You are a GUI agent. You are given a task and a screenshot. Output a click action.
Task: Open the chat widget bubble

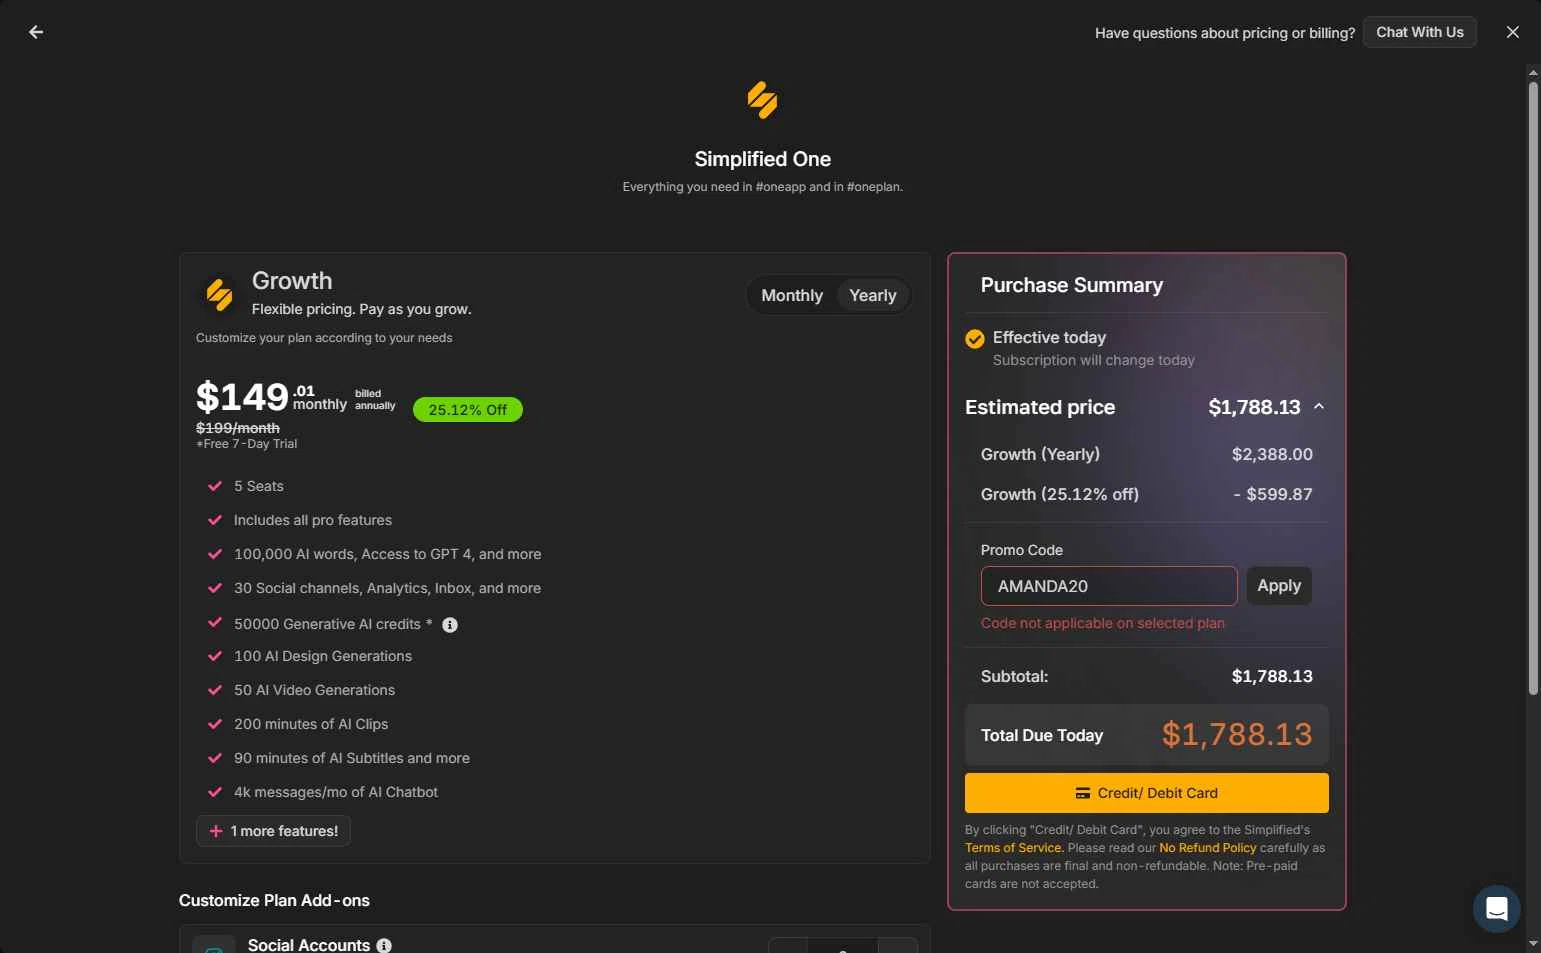[1496, 908]
